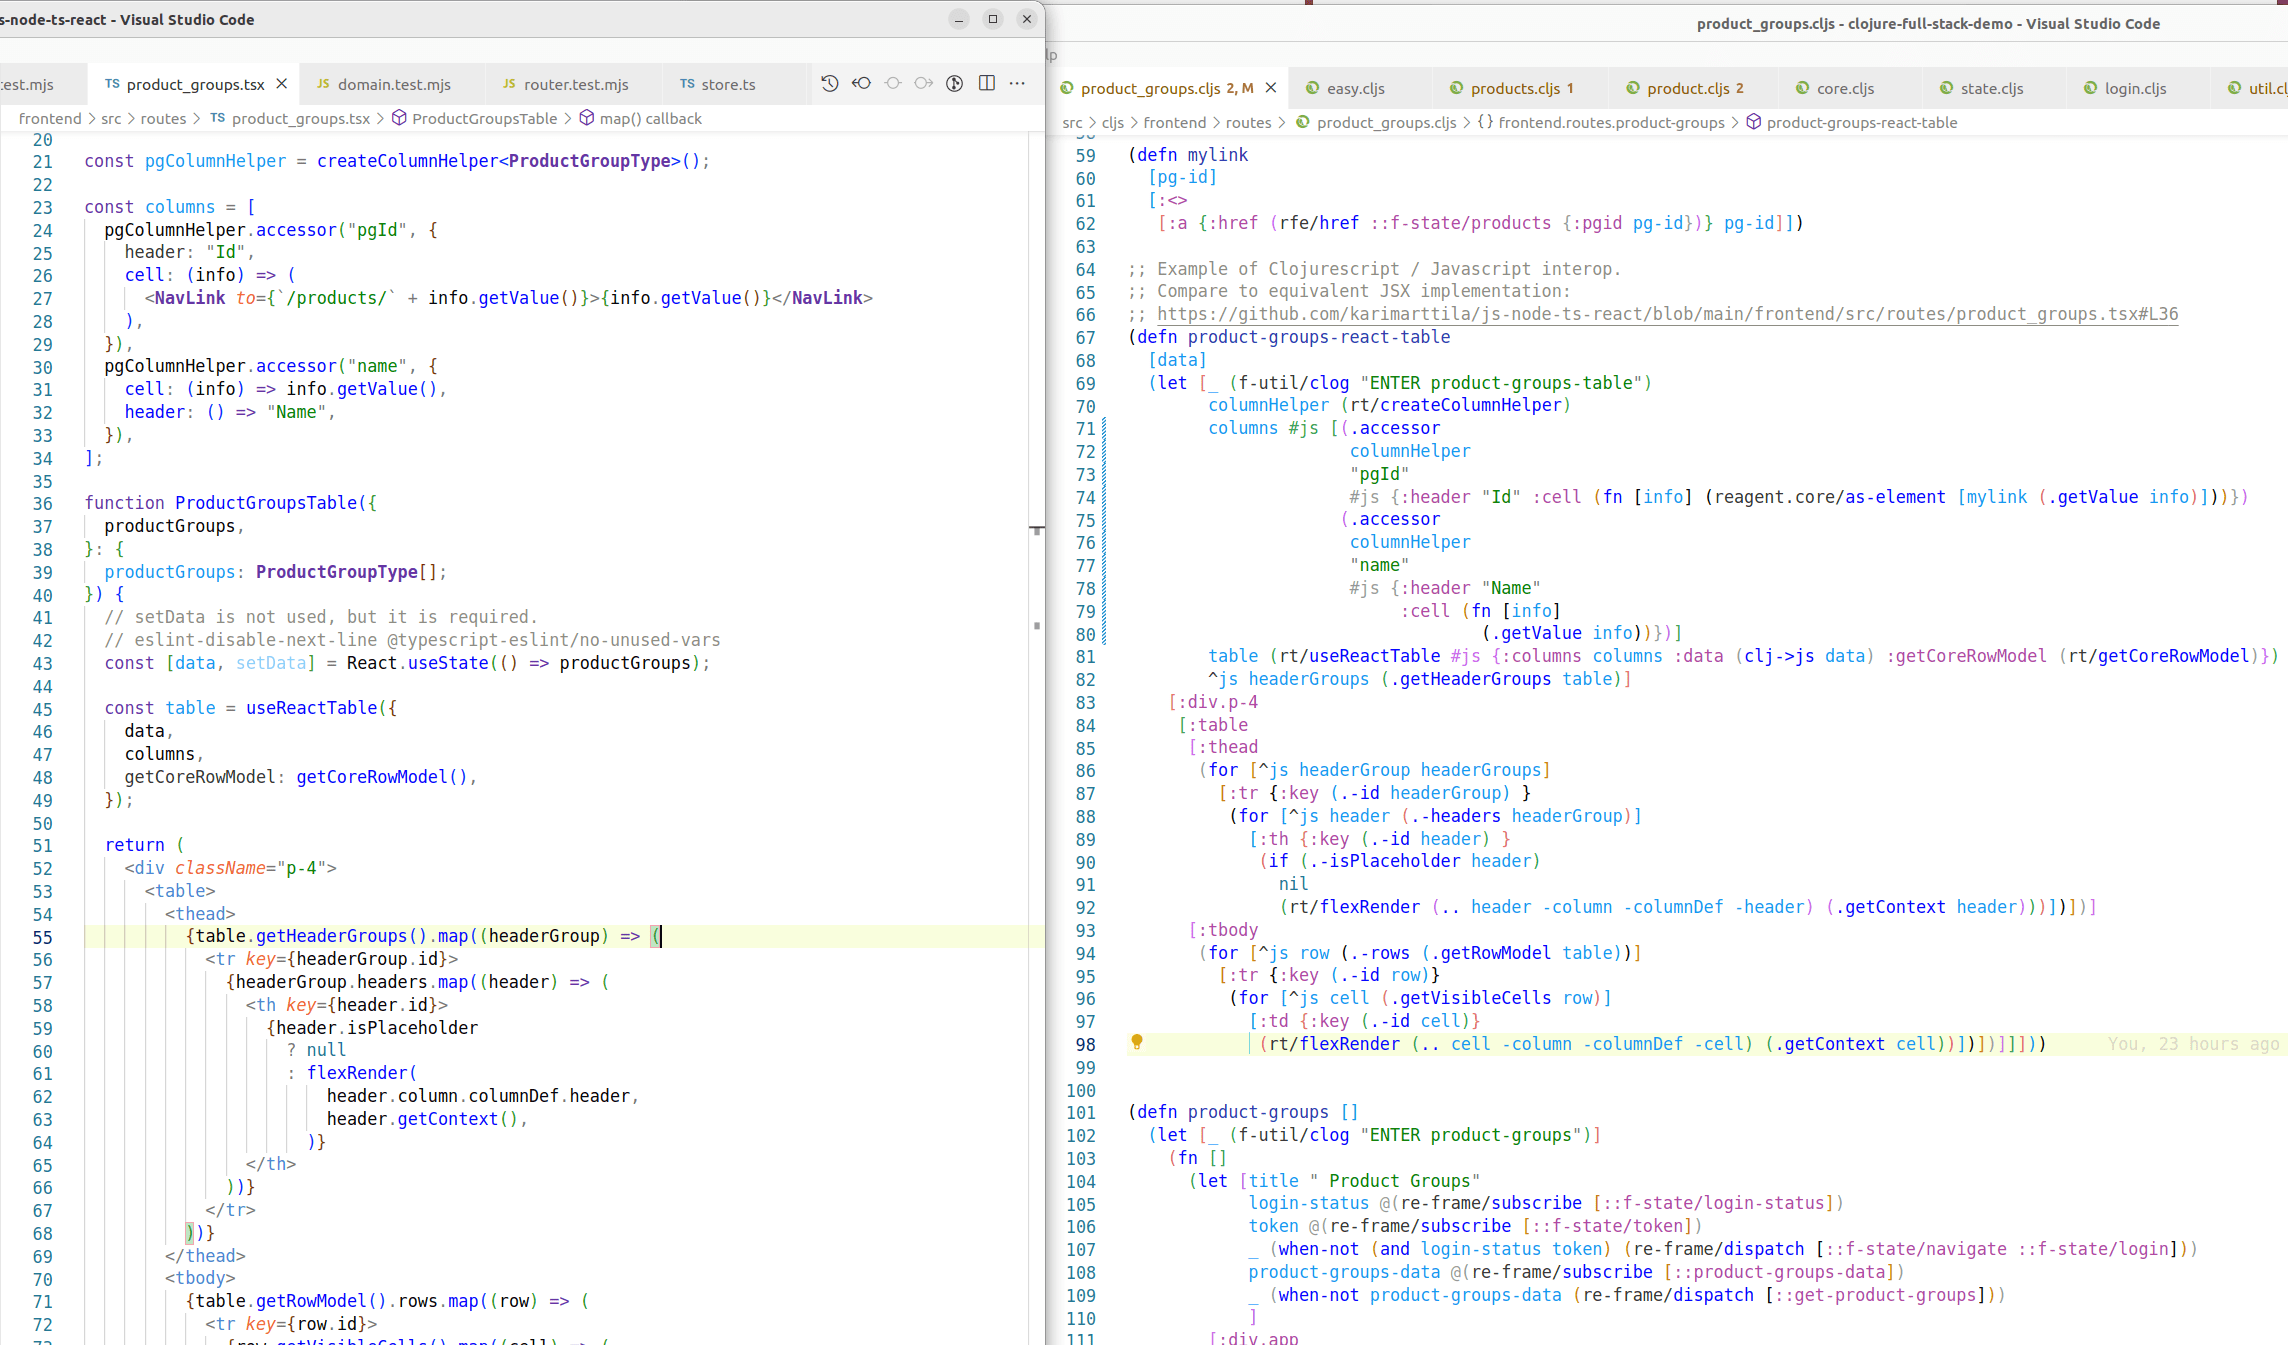Click the source control graph icon in the toolbar
This screenshot has height=1345, width=2288.
pos(954,84)
